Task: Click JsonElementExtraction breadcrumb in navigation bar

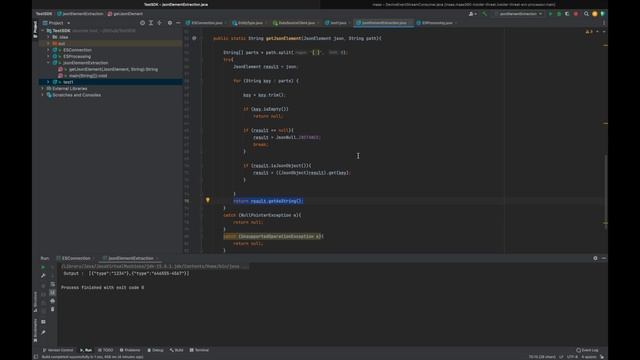Action: pyautogui.click(x=80, y=14)
